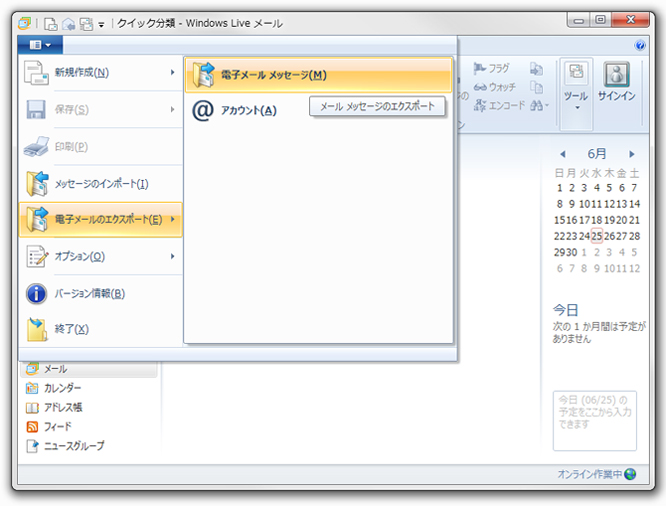666x506 pixels.
Task: Choose 終了(X) to exit
Action: pyautogui.click(x=101, y=329)
